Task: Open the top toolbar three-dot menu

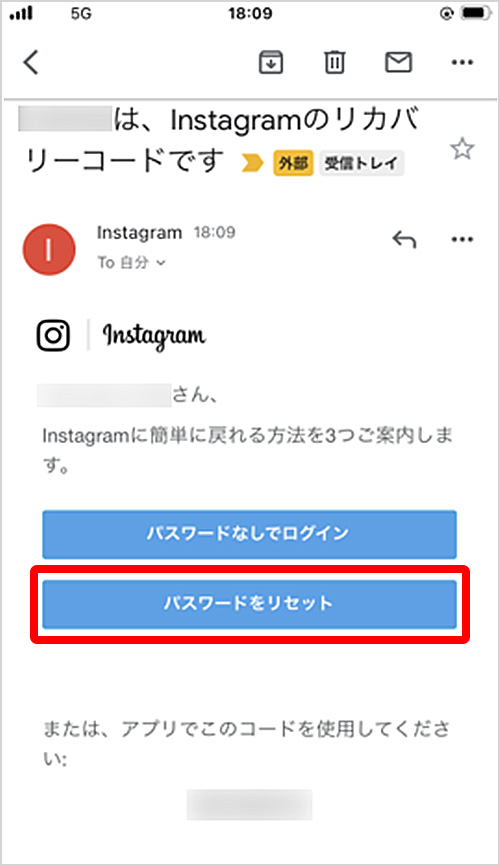Action: [462, 62]
